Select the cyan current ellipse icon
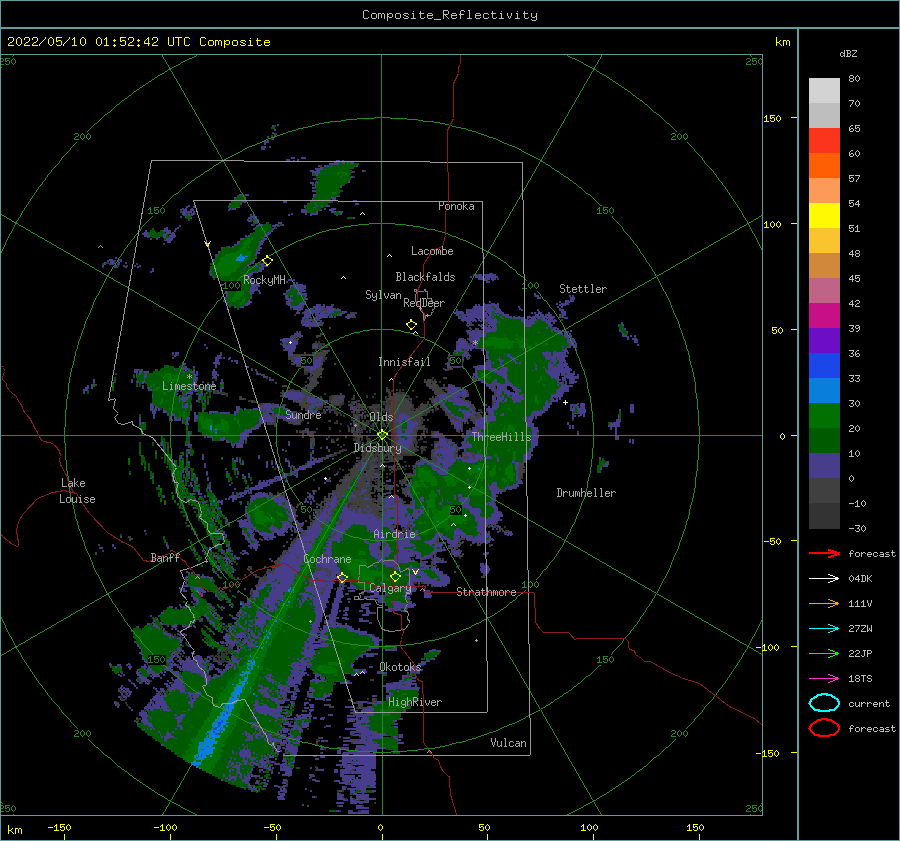The width and height of the screenshot is (900, 841). (x=824, y=703)
